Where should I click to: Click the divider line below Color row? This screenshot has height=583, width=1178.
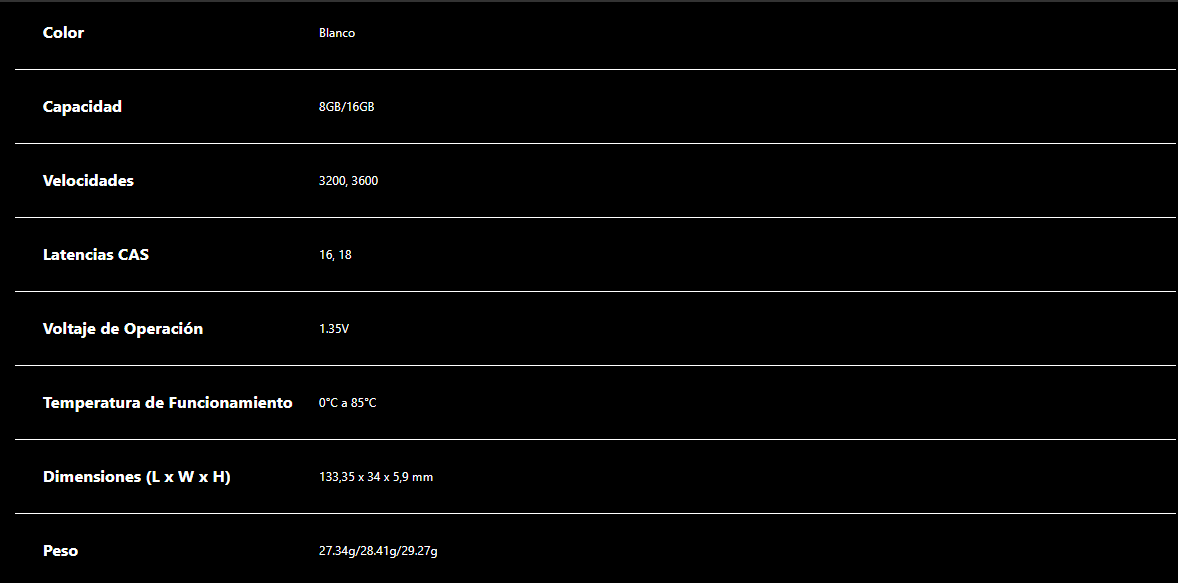[595, 69]
